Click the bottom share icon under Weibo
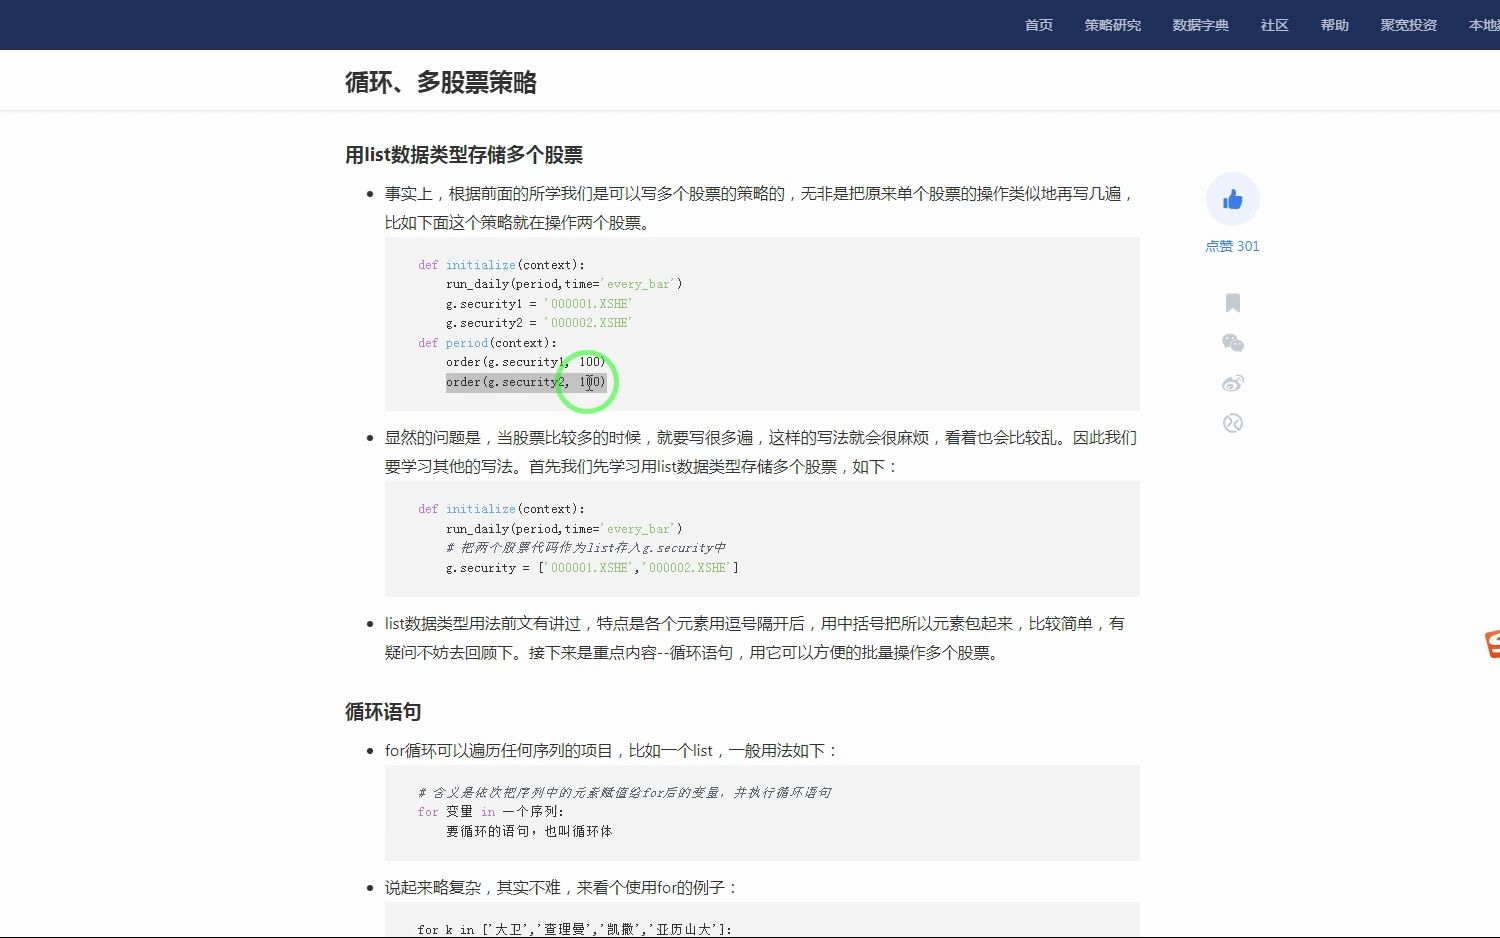 coord(1233,423)
